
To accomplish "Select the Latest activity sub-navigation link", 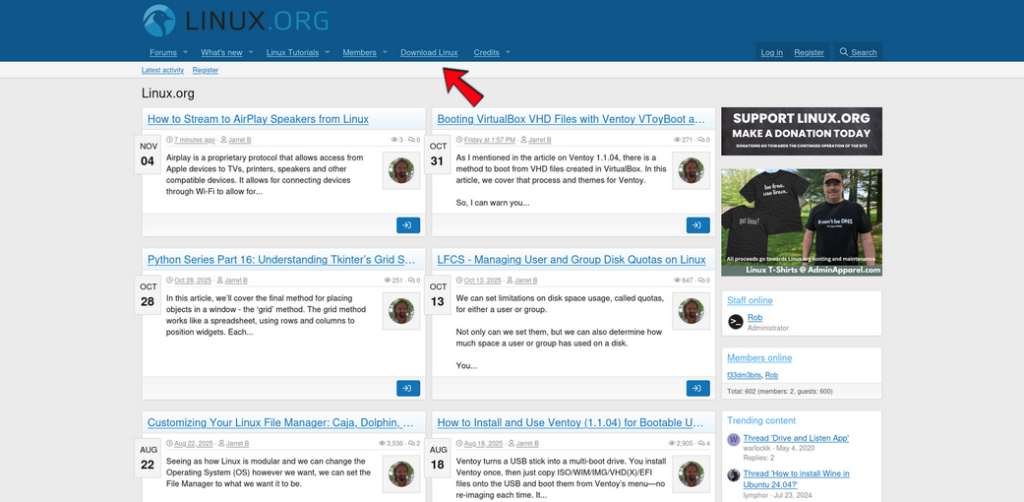I will coord(162,70).
